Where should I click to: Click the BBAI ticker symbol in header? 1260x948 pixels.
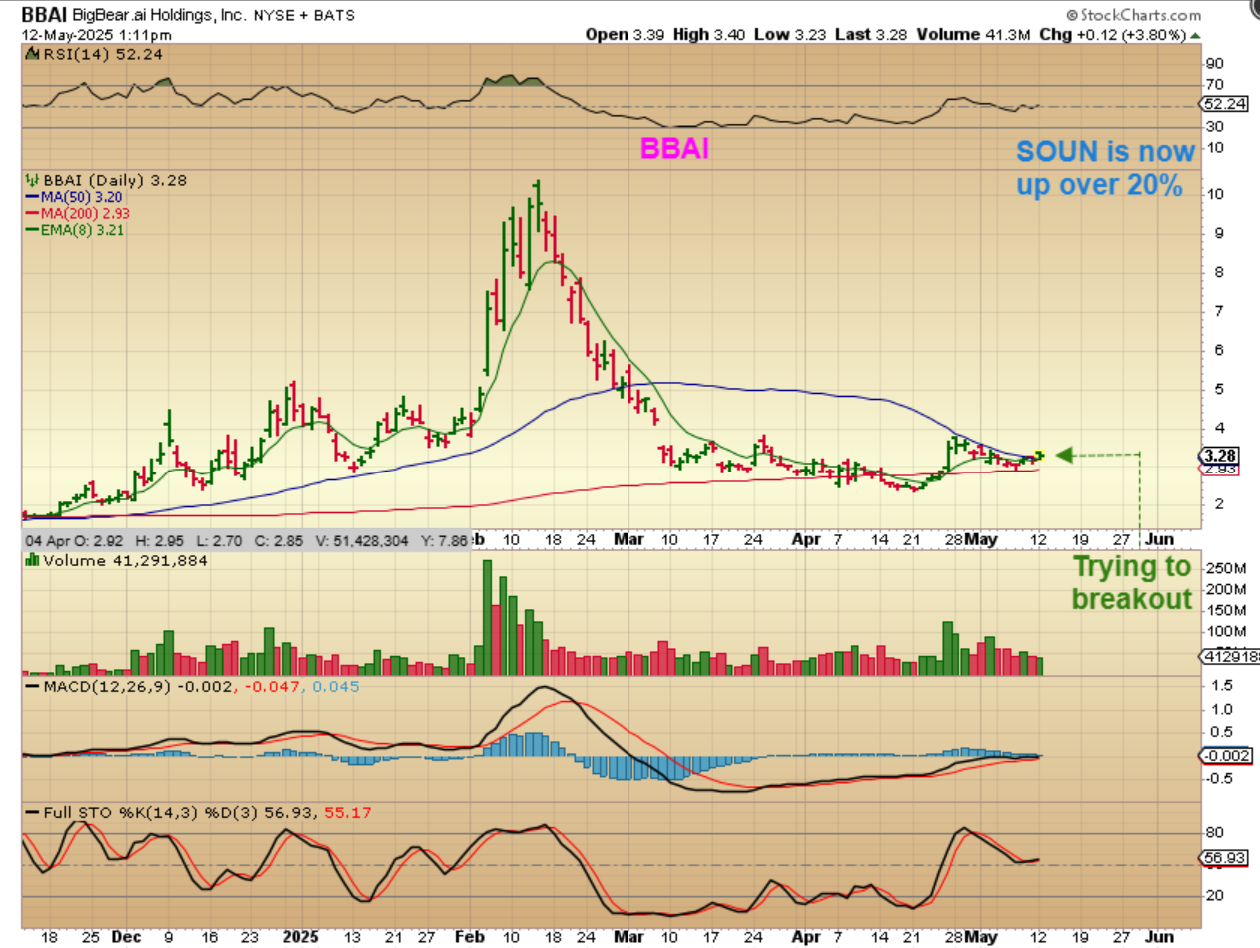pos(45,16)
